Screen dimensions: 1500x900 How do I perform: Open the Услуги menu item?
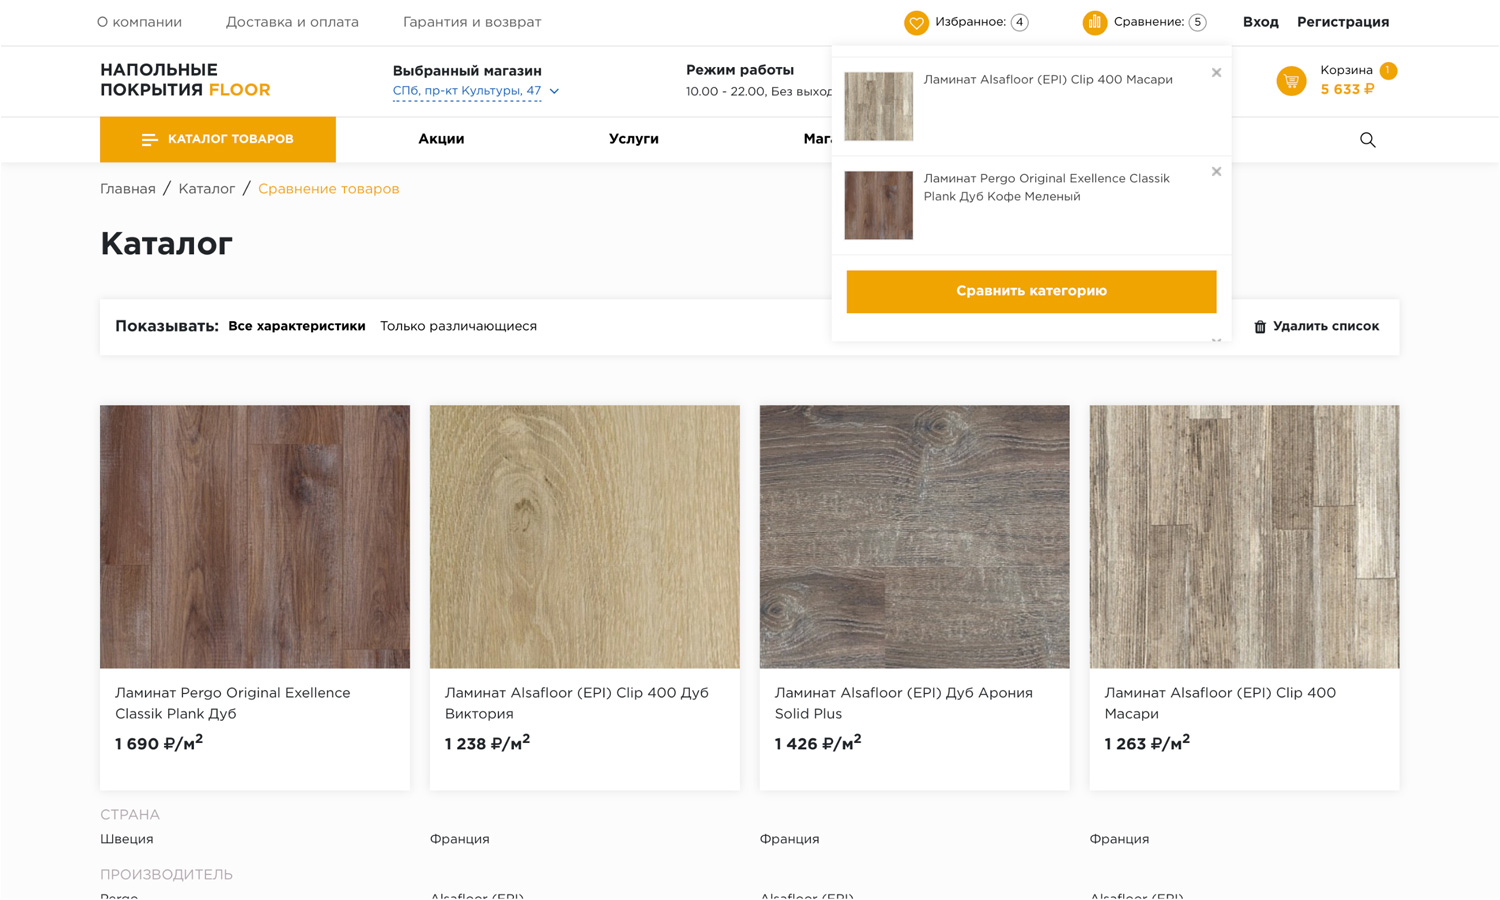633,139
